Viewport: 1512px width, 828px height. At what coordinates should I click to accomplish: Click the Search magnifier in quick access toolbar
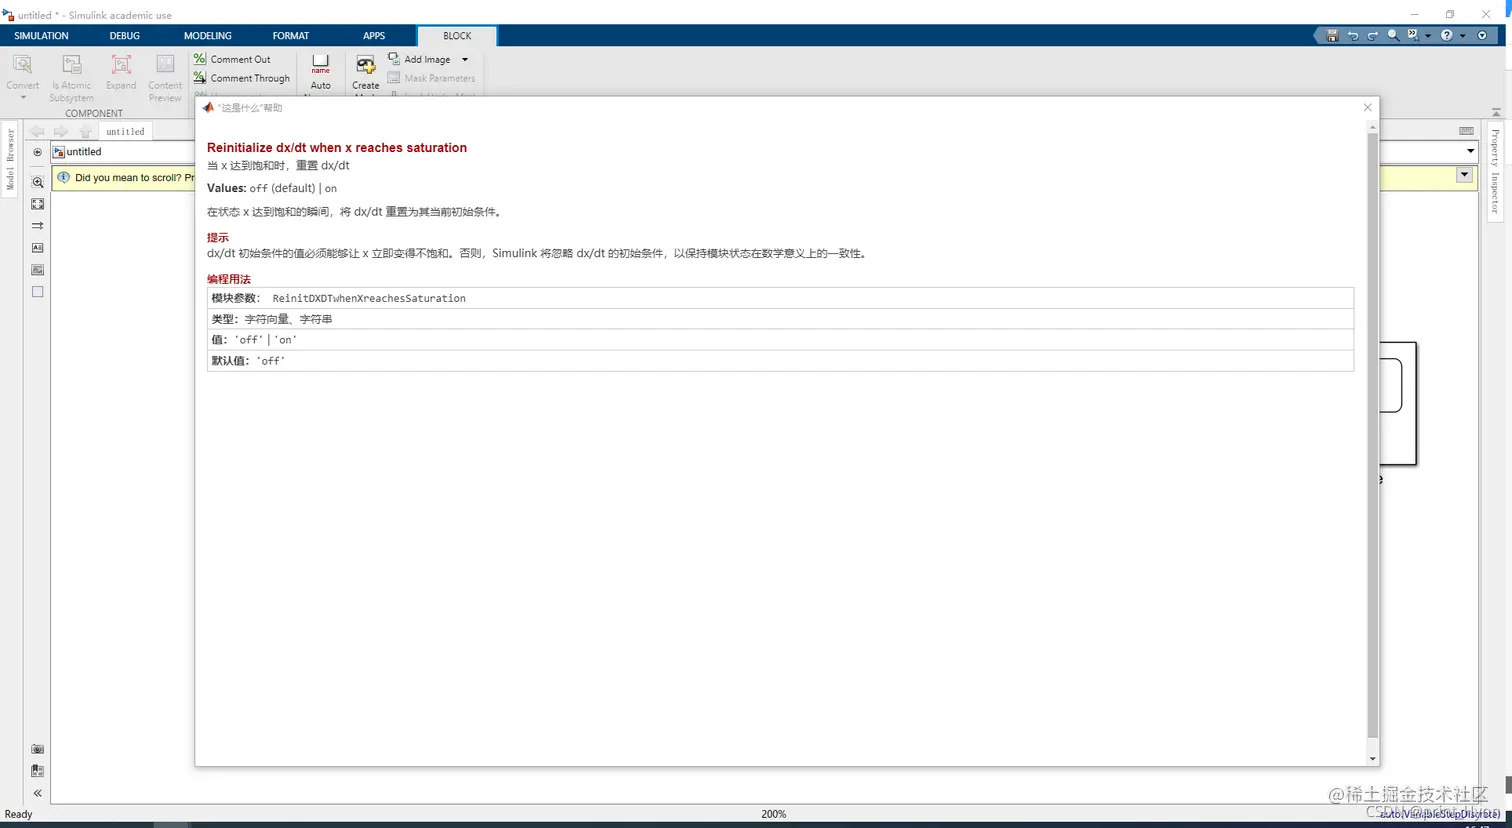point(1393,35)
